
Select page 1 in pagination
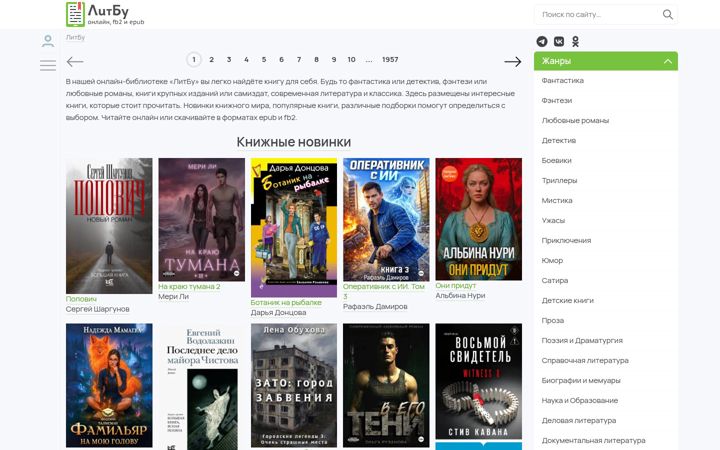pos(194,60)
